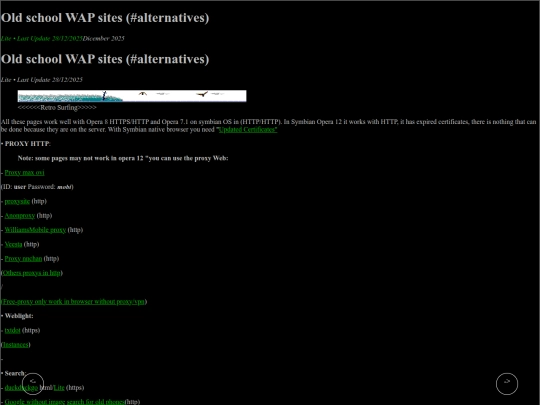Open the txtdot link under Weblight

[12, 330]
